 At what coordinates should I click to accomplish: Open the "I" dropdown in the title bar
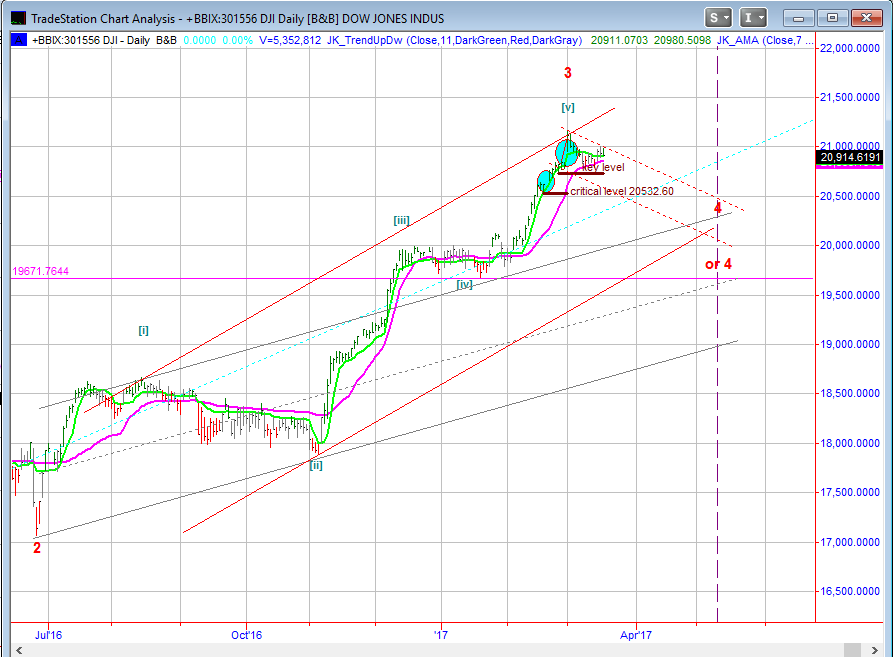752,18
